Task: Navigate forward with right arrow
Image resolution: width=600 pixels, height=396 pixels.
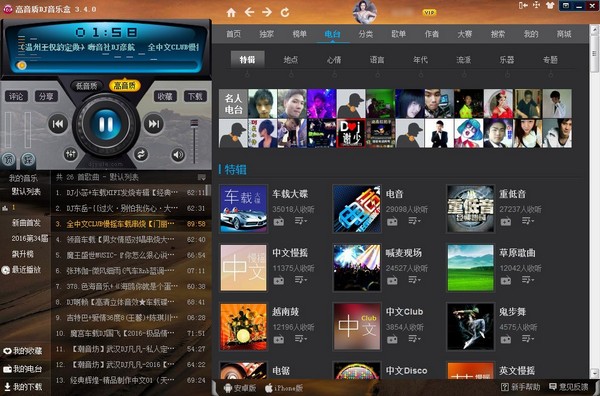Action: click(267, 12)
